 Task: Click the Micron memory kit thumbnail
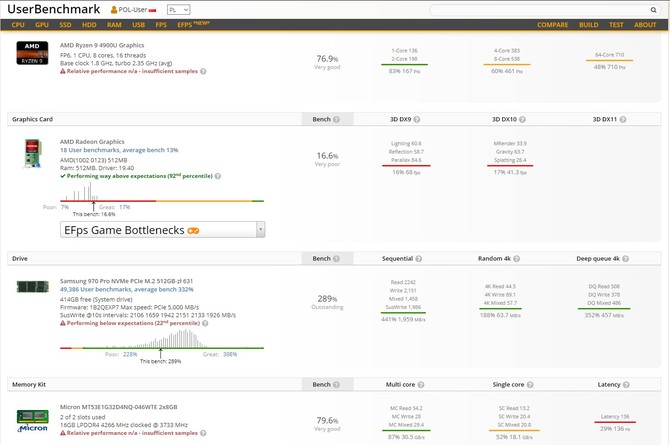tap(32, 421)
